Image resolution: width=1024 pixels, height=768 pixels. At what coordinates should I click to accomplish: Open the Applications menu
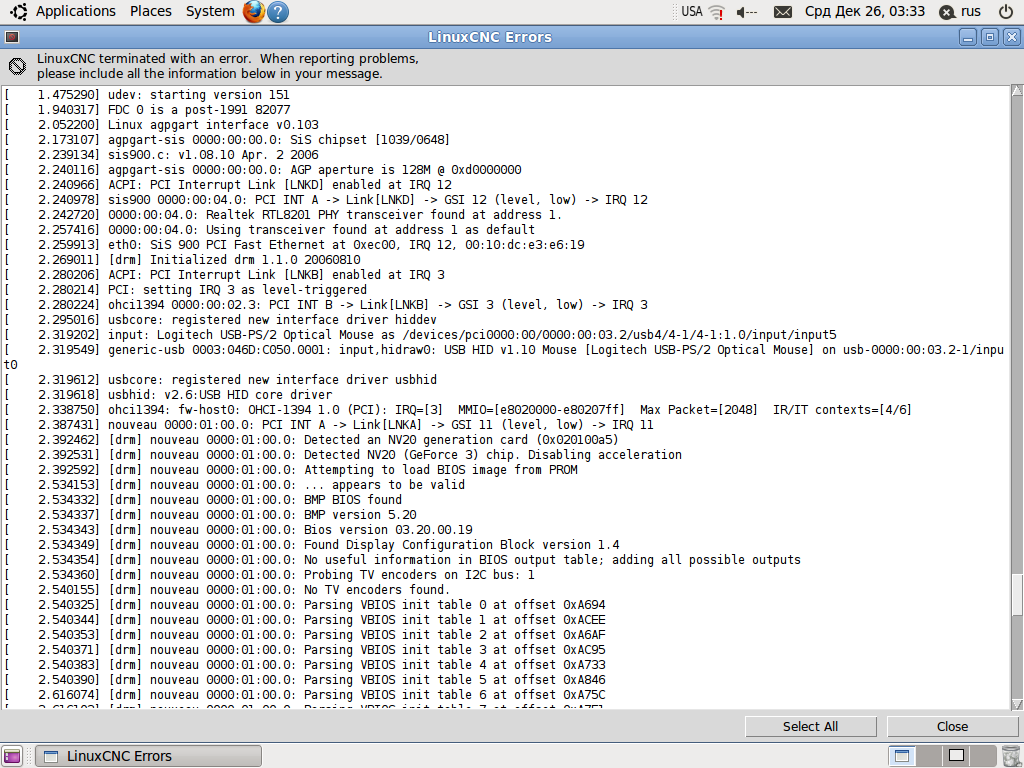[x=75, y=11]
